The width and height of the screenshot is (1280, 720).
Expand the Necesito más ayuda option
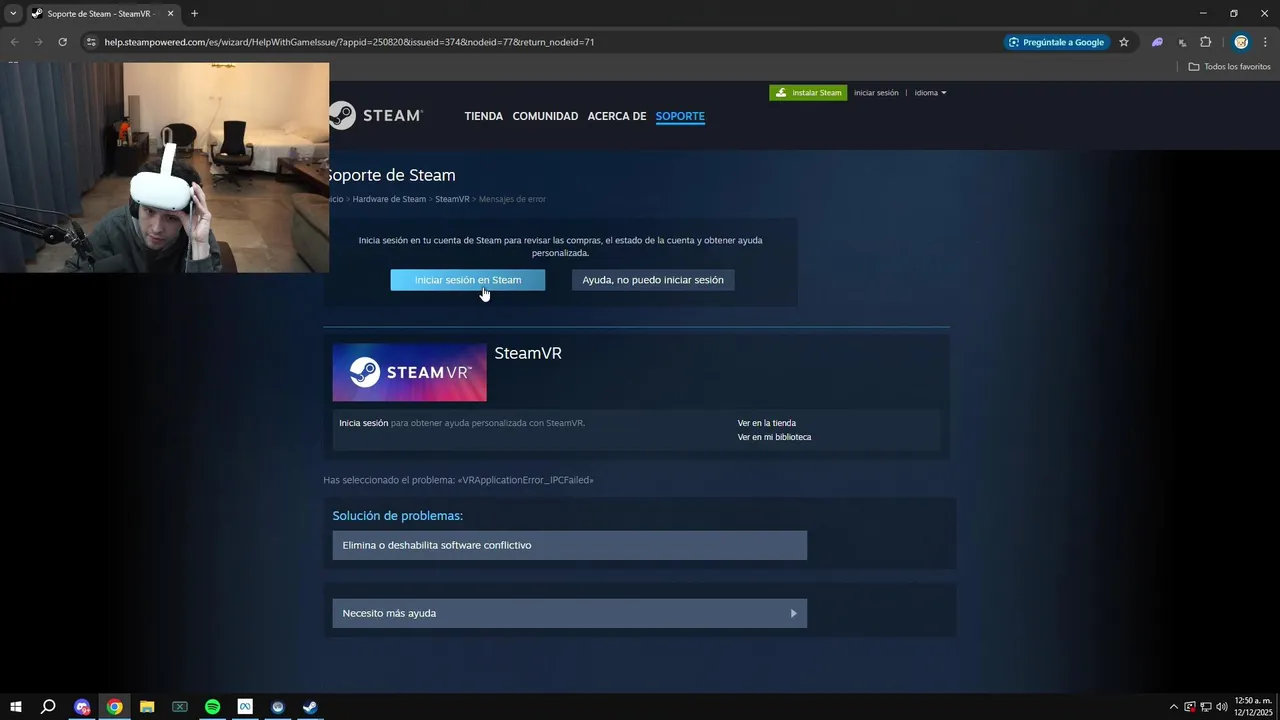(x=570, y=613)
